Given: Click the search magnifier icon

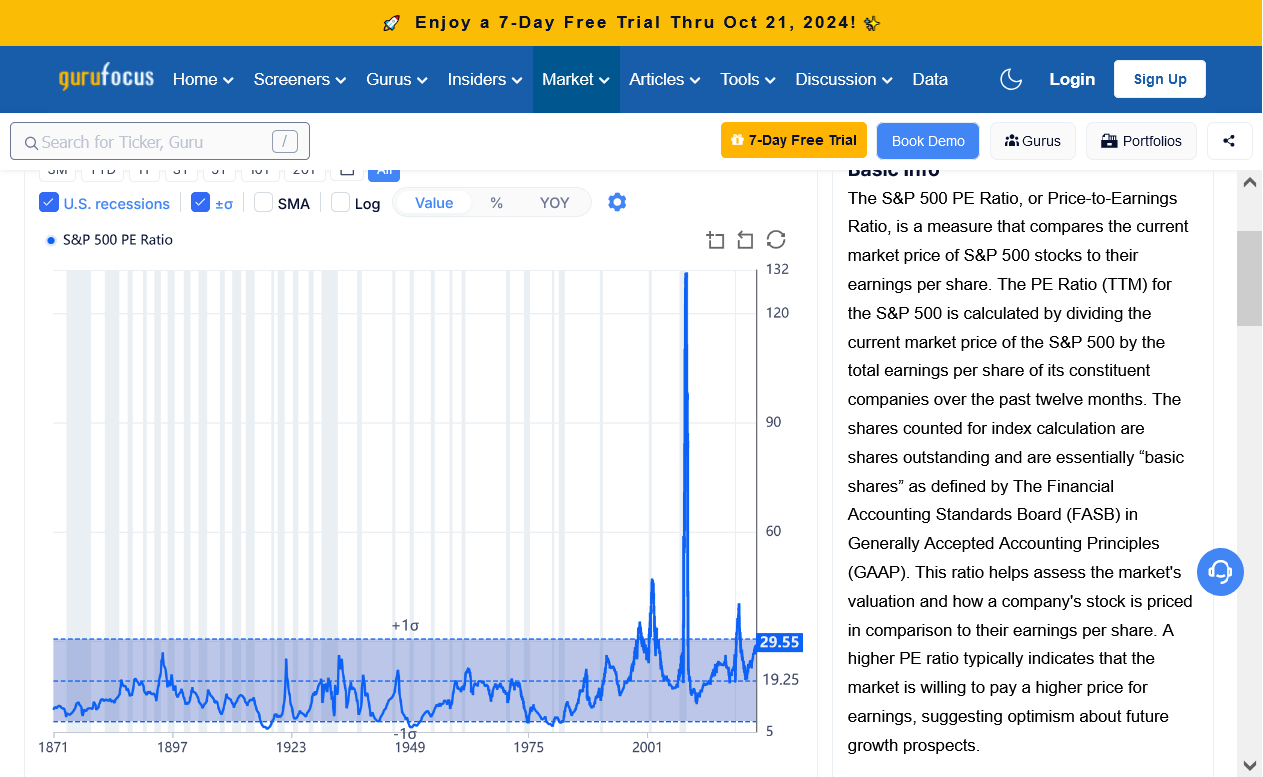Looking at the screenshot, I should tap(31, 142).
